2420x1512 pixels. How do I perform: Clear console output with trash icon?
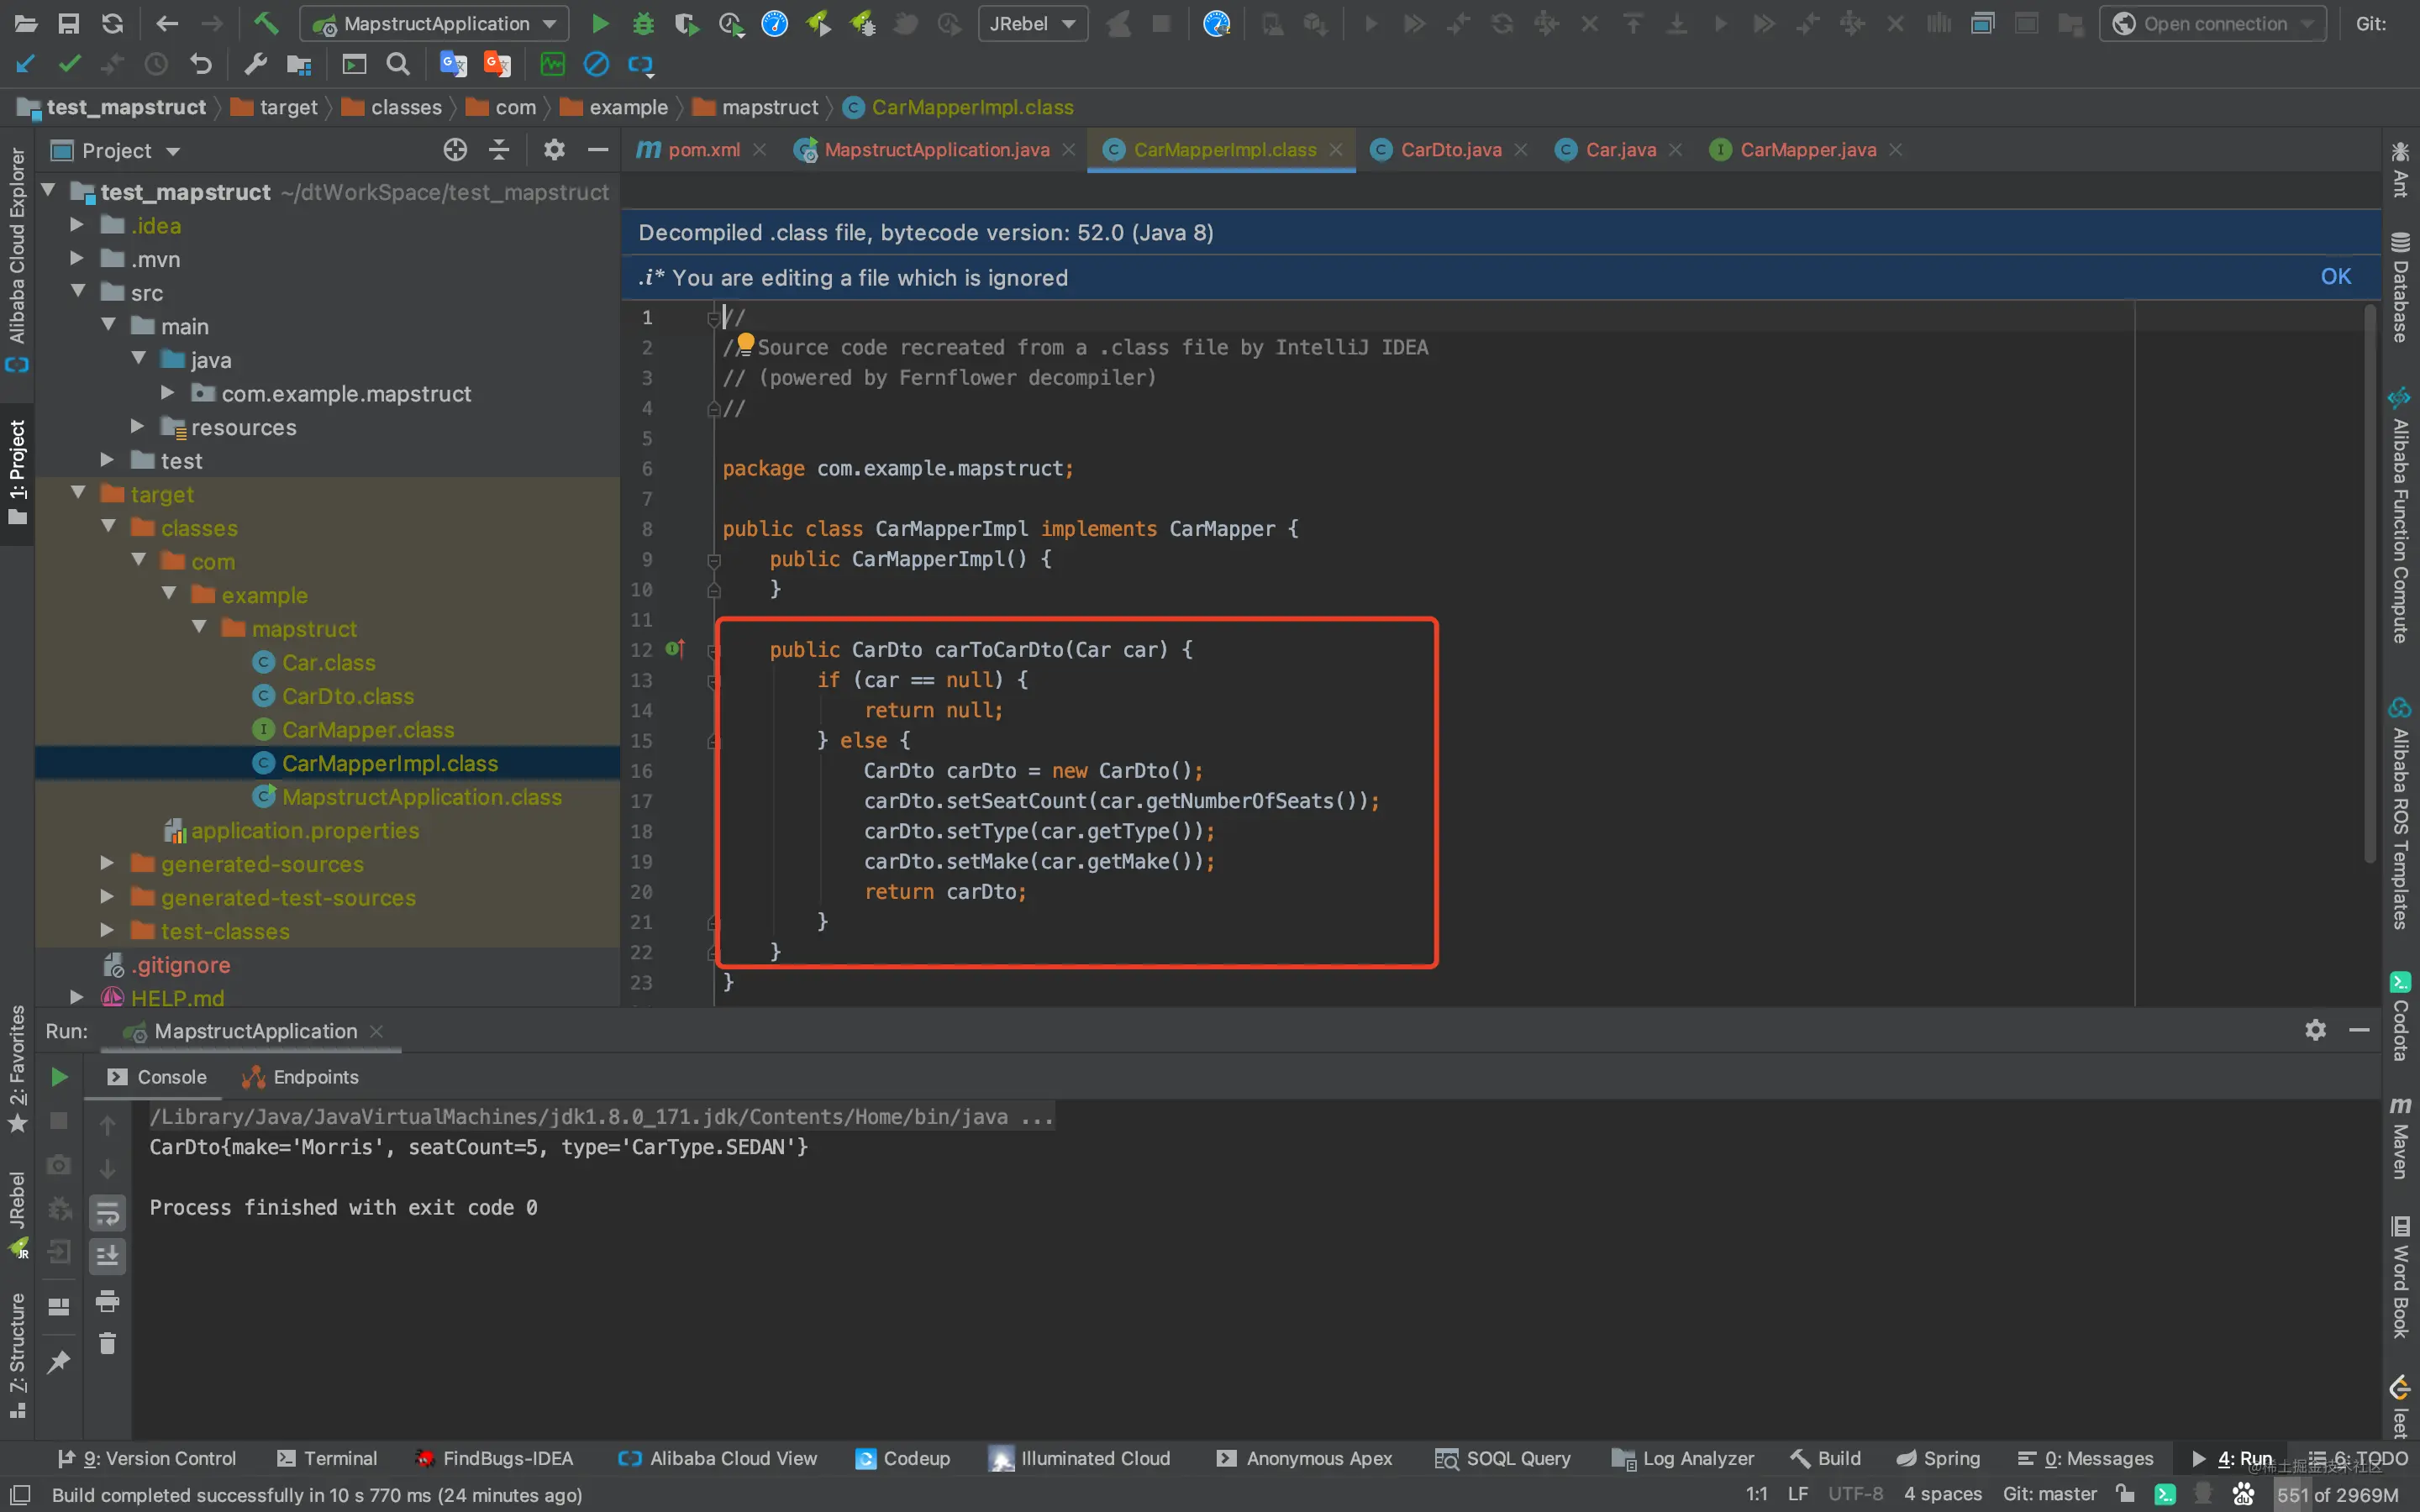(x=107, y=1344)
